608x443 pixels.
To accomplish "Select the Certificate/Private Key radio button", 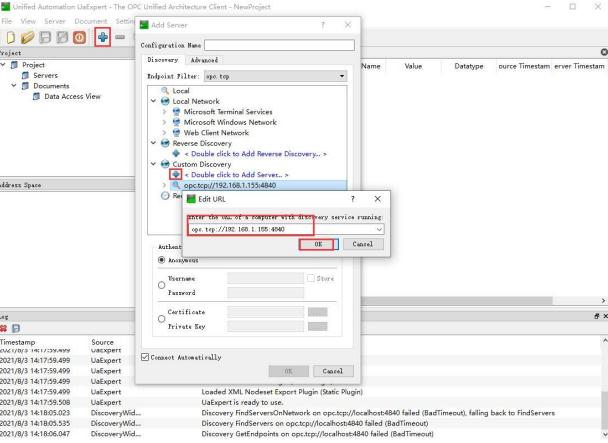I will (x=162, y=319).
